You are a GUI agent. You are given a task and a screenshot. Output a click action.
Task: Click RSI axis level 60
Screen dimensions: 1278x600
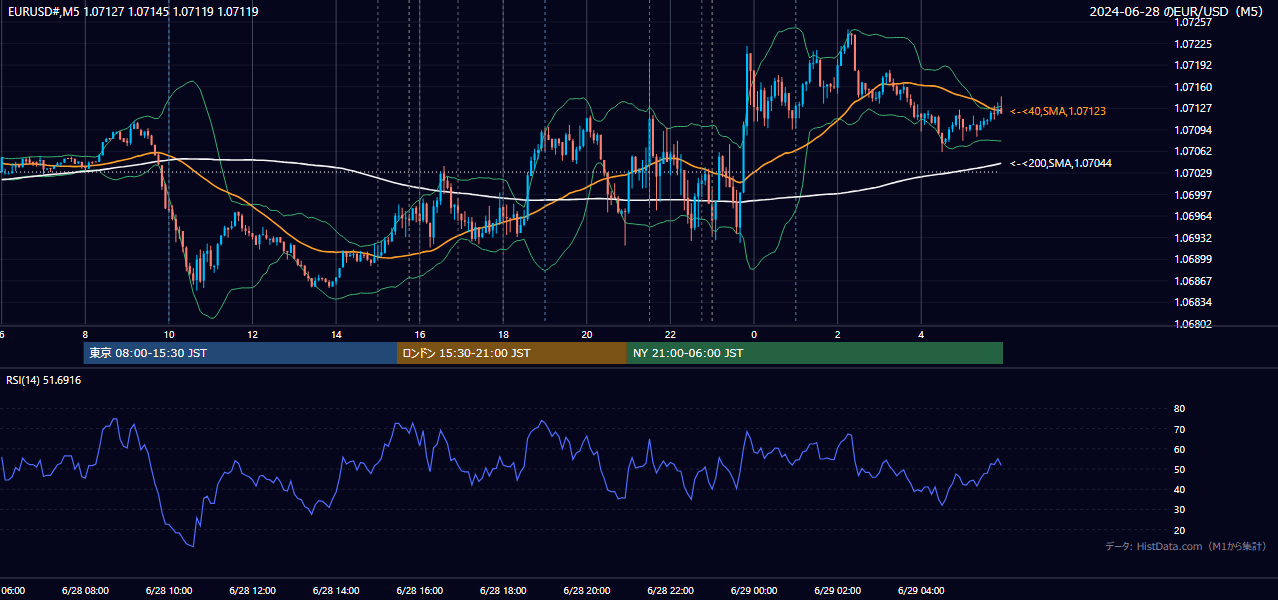[x=1179, y=449]
